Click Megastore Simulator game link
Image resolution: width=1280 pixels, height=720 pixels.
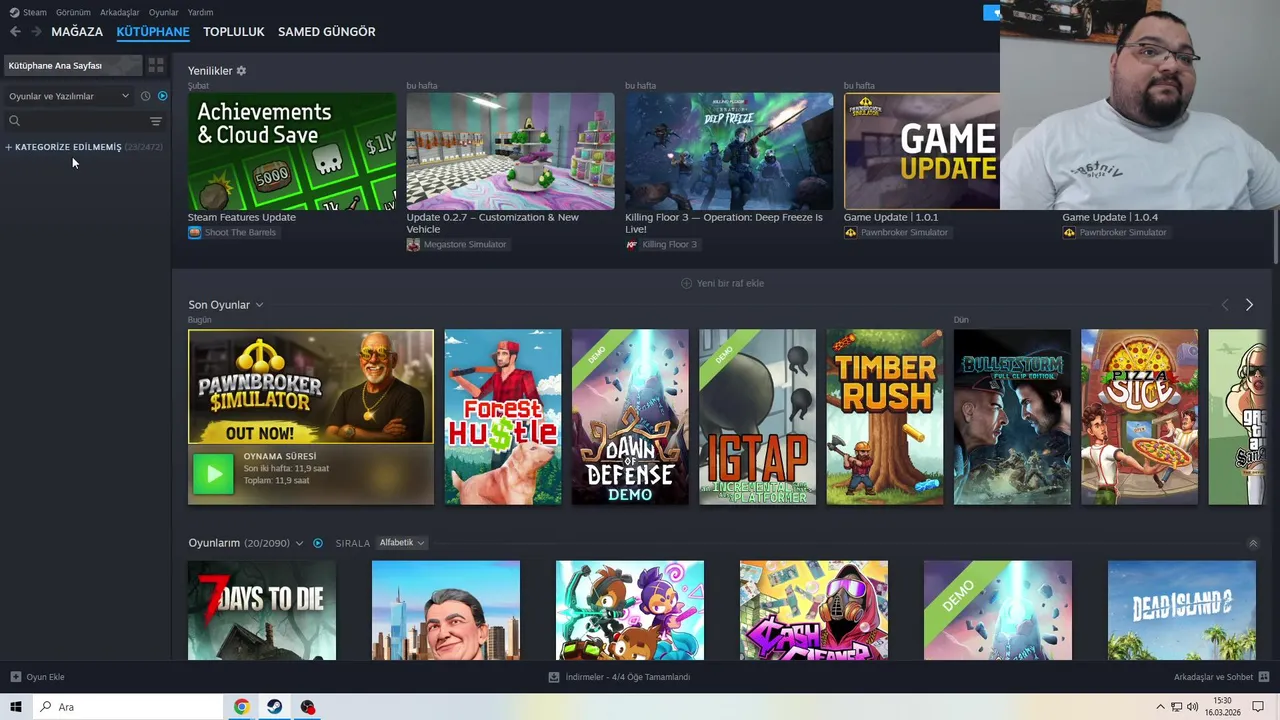pos(457,244)
